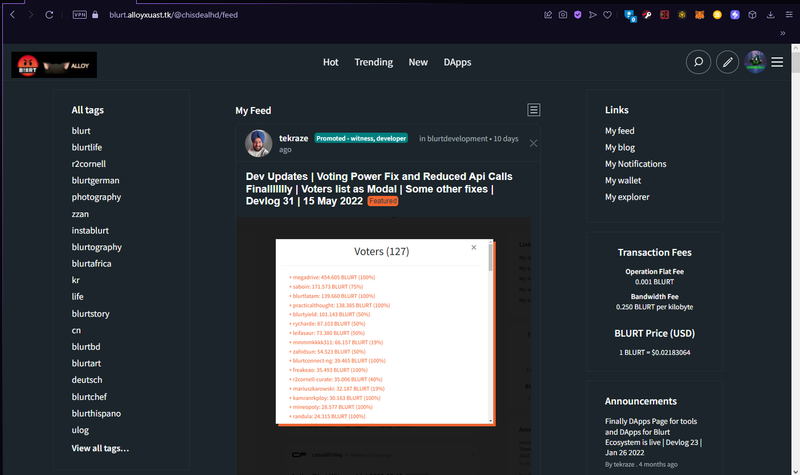The image size is (800, 475).
Task: Click the pencil write post button
Action: tap(728, 62)
